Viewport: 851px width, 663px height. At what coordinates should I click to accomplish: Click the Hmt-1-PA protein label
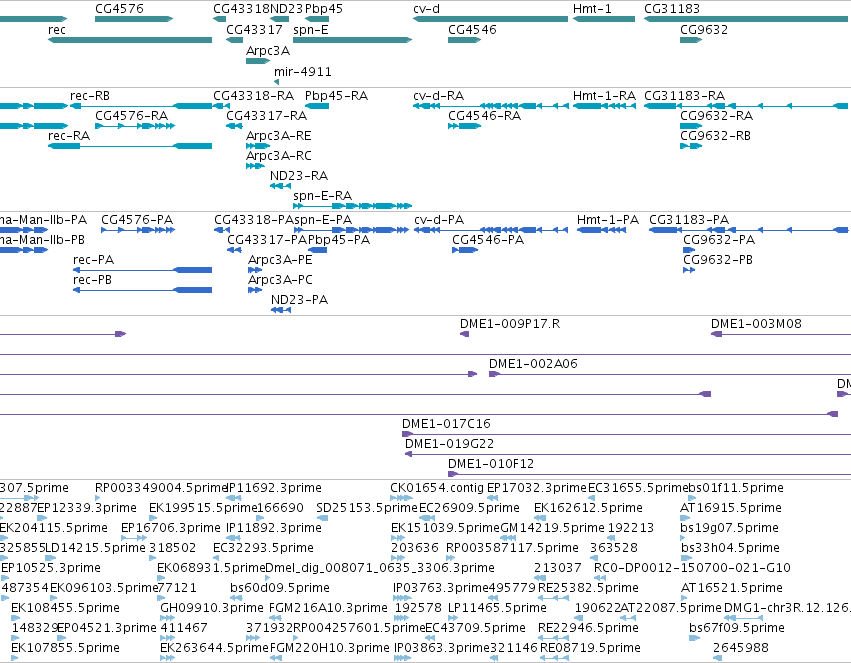click(x=608, y=220)
